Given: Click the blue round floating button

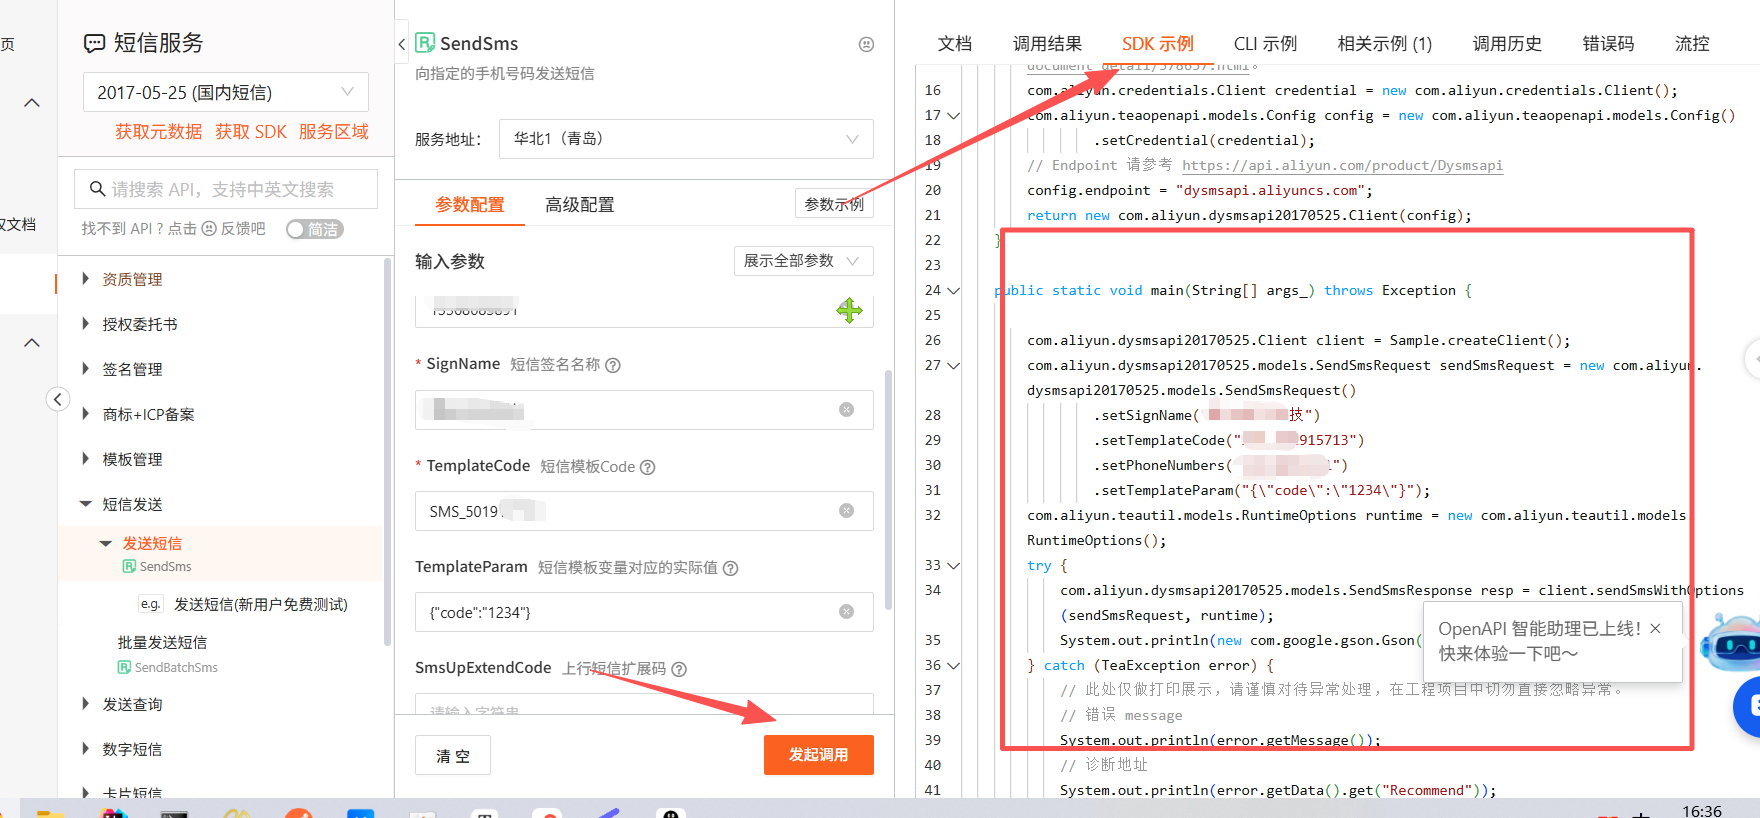Looking at the screenshot, I should point(1747,706).
